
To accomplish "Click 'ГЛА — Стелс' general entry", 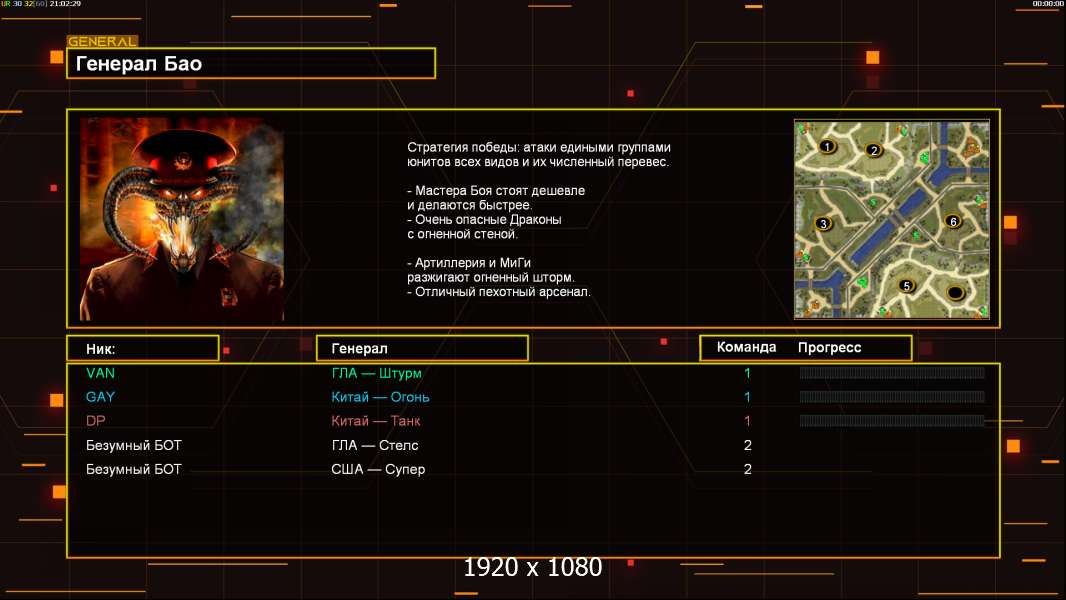I will [375, 445].
